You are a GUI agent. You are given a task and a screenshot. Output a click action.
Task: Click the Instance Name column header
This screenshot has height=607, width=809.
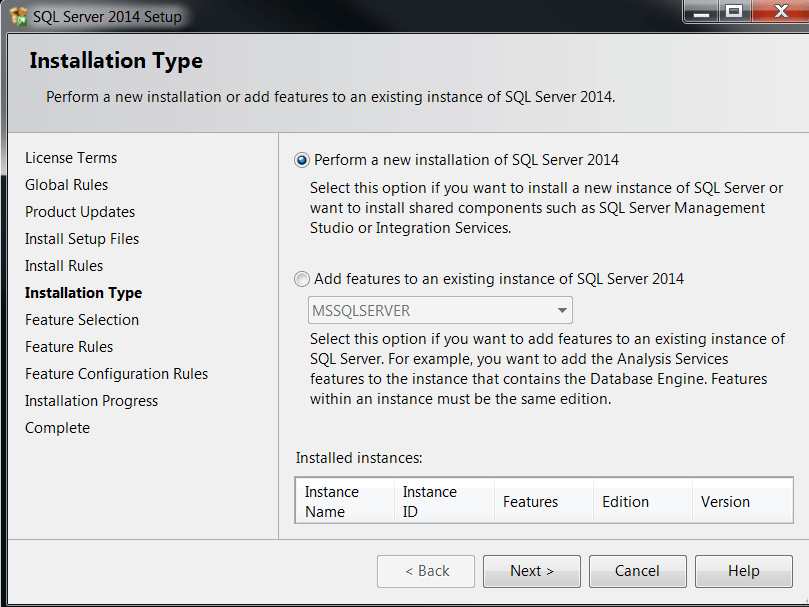345,501
